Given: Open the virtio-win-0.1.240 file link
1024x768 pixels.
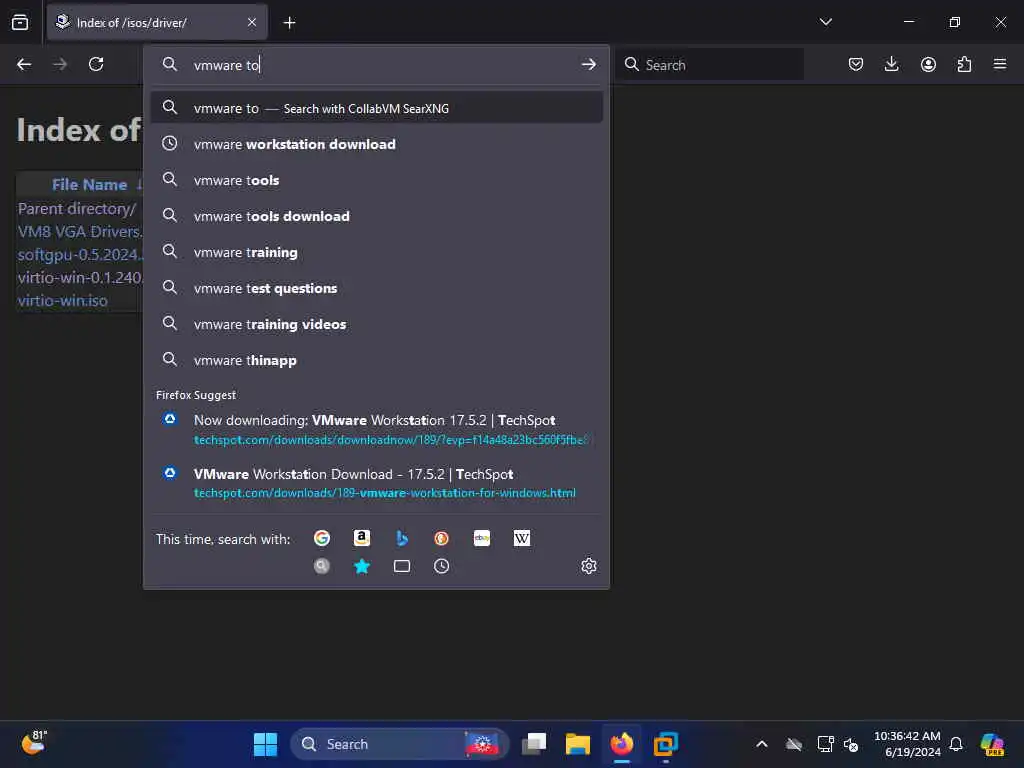Looking at the screenshot, I should click(80, 278).
